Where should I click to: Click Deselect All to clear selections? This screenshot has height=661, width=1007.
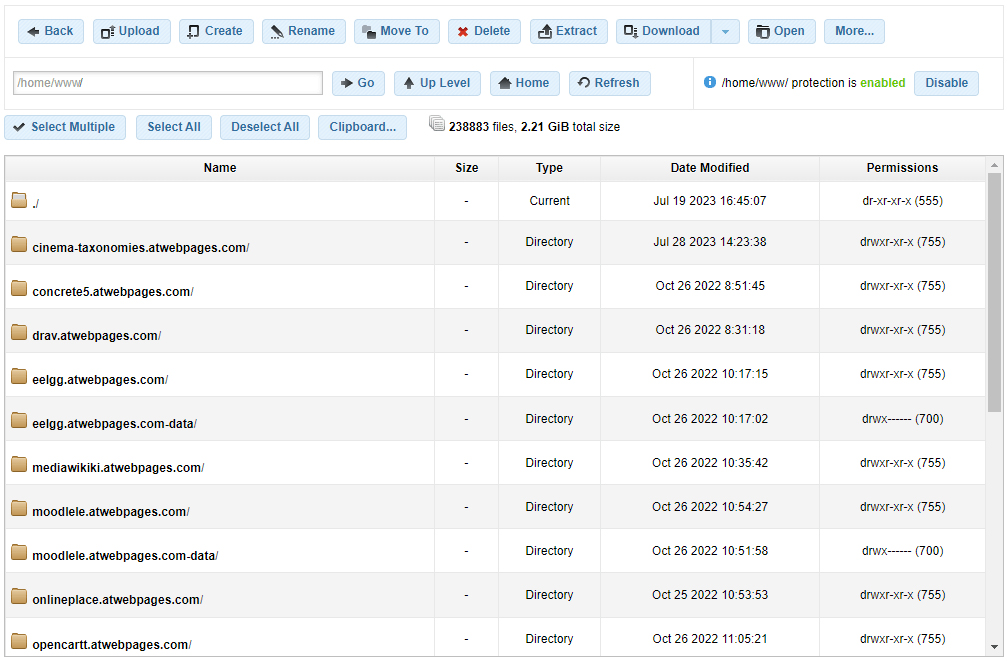(264, 127)
